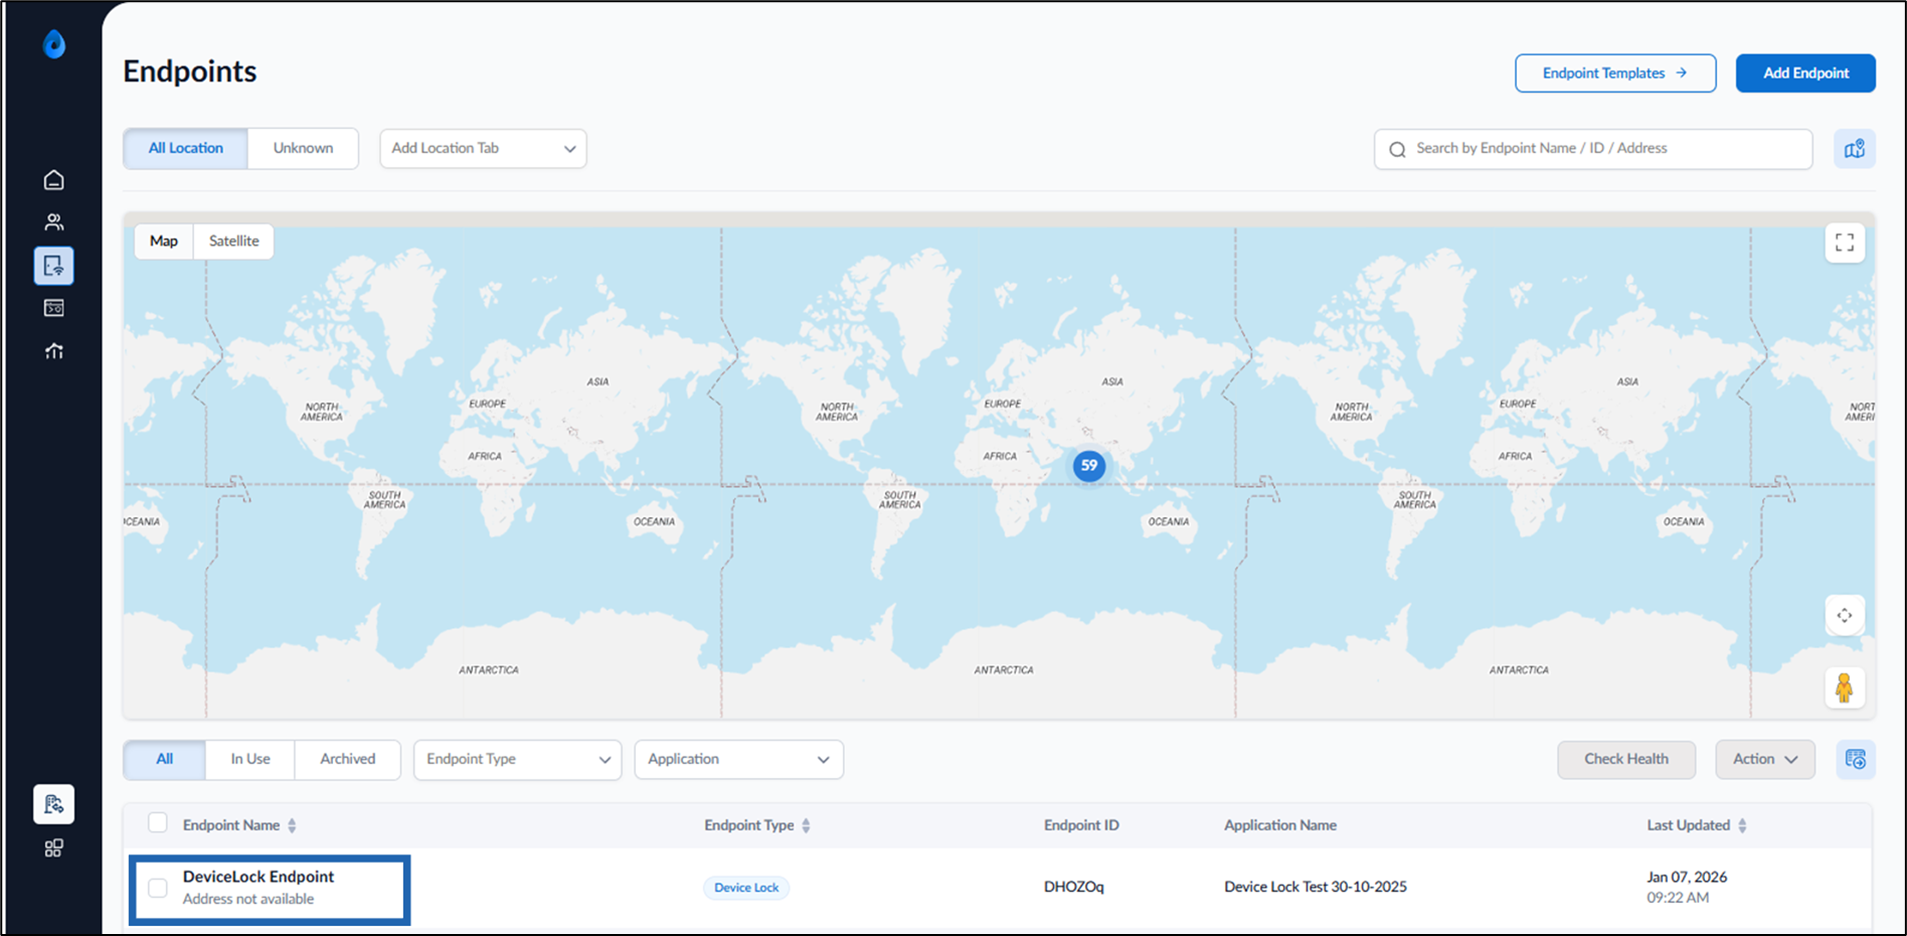Switch map to Map view
The height and width of the screenshot is (936, 1907).
point(164,241)
